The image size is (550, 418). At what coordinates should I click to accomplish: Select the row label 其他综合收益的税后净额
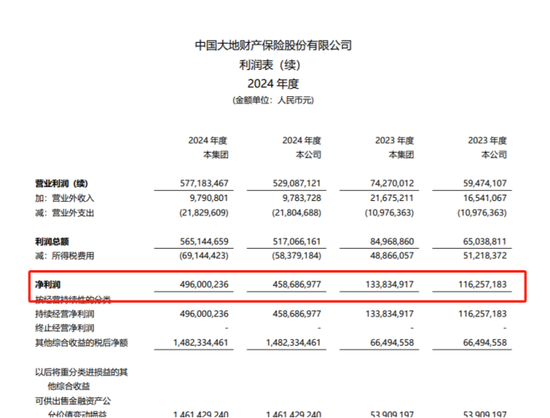81,343
